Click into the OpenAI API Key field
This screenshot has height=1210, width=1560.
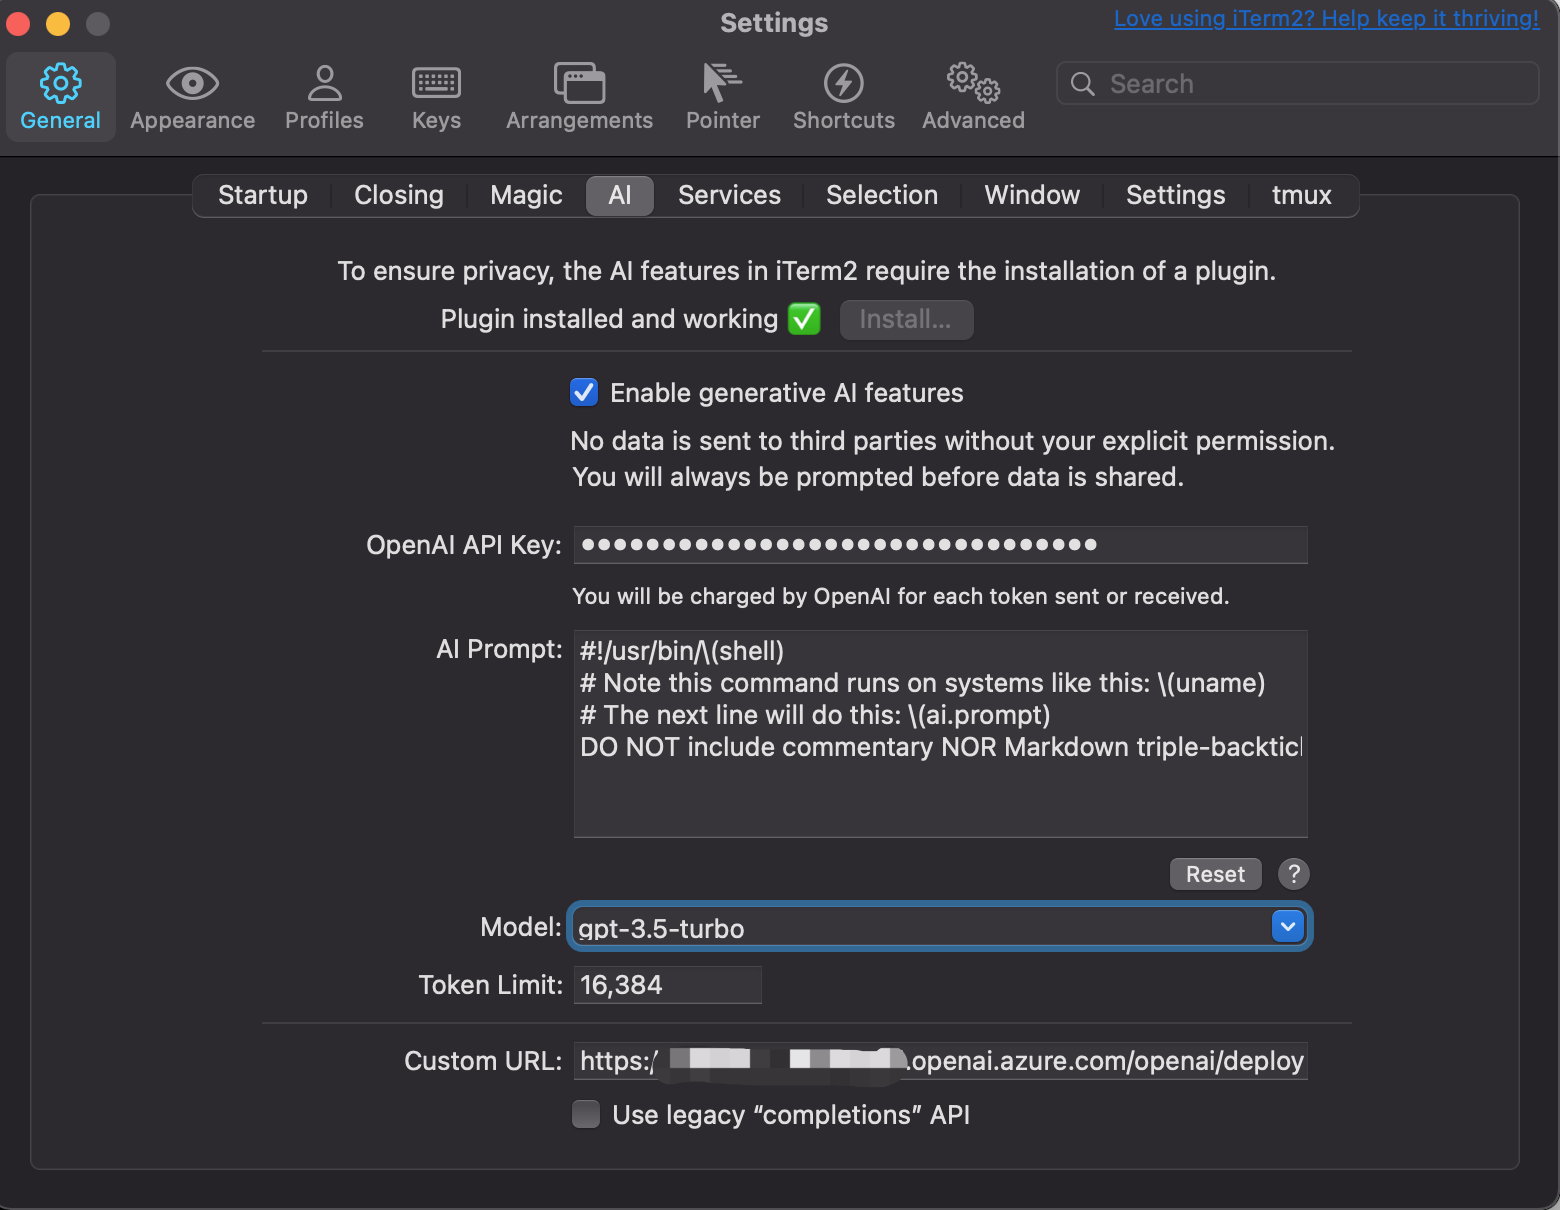coord(941,545)
